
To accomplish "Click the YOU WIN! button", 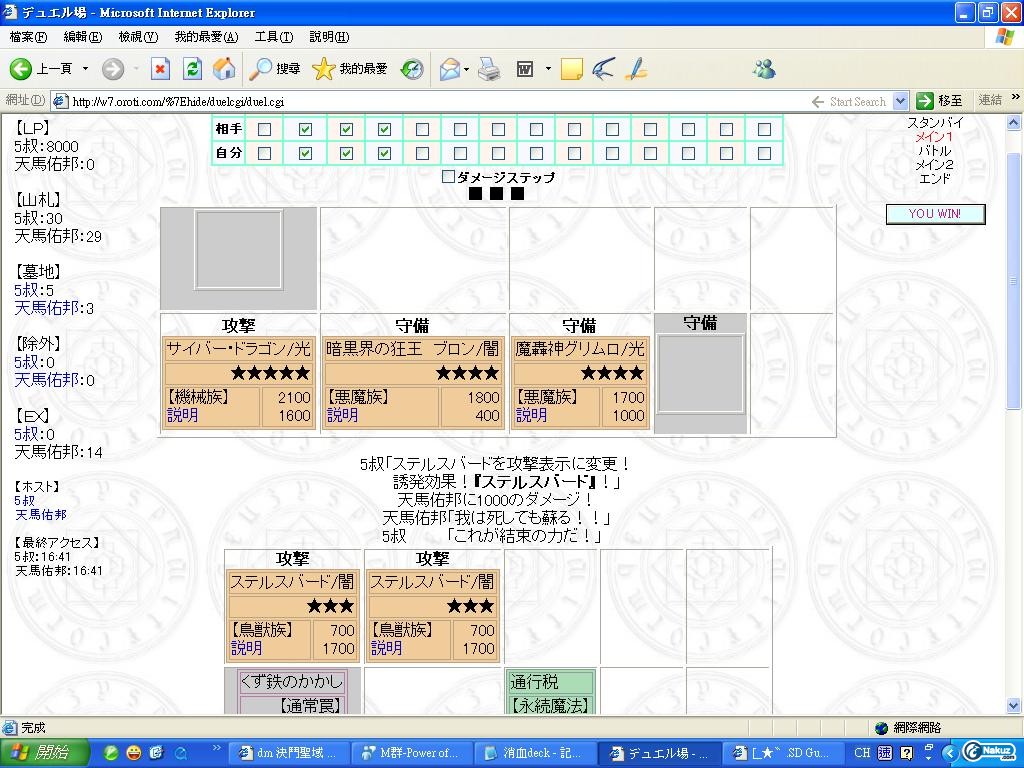I will coord(935,214).
